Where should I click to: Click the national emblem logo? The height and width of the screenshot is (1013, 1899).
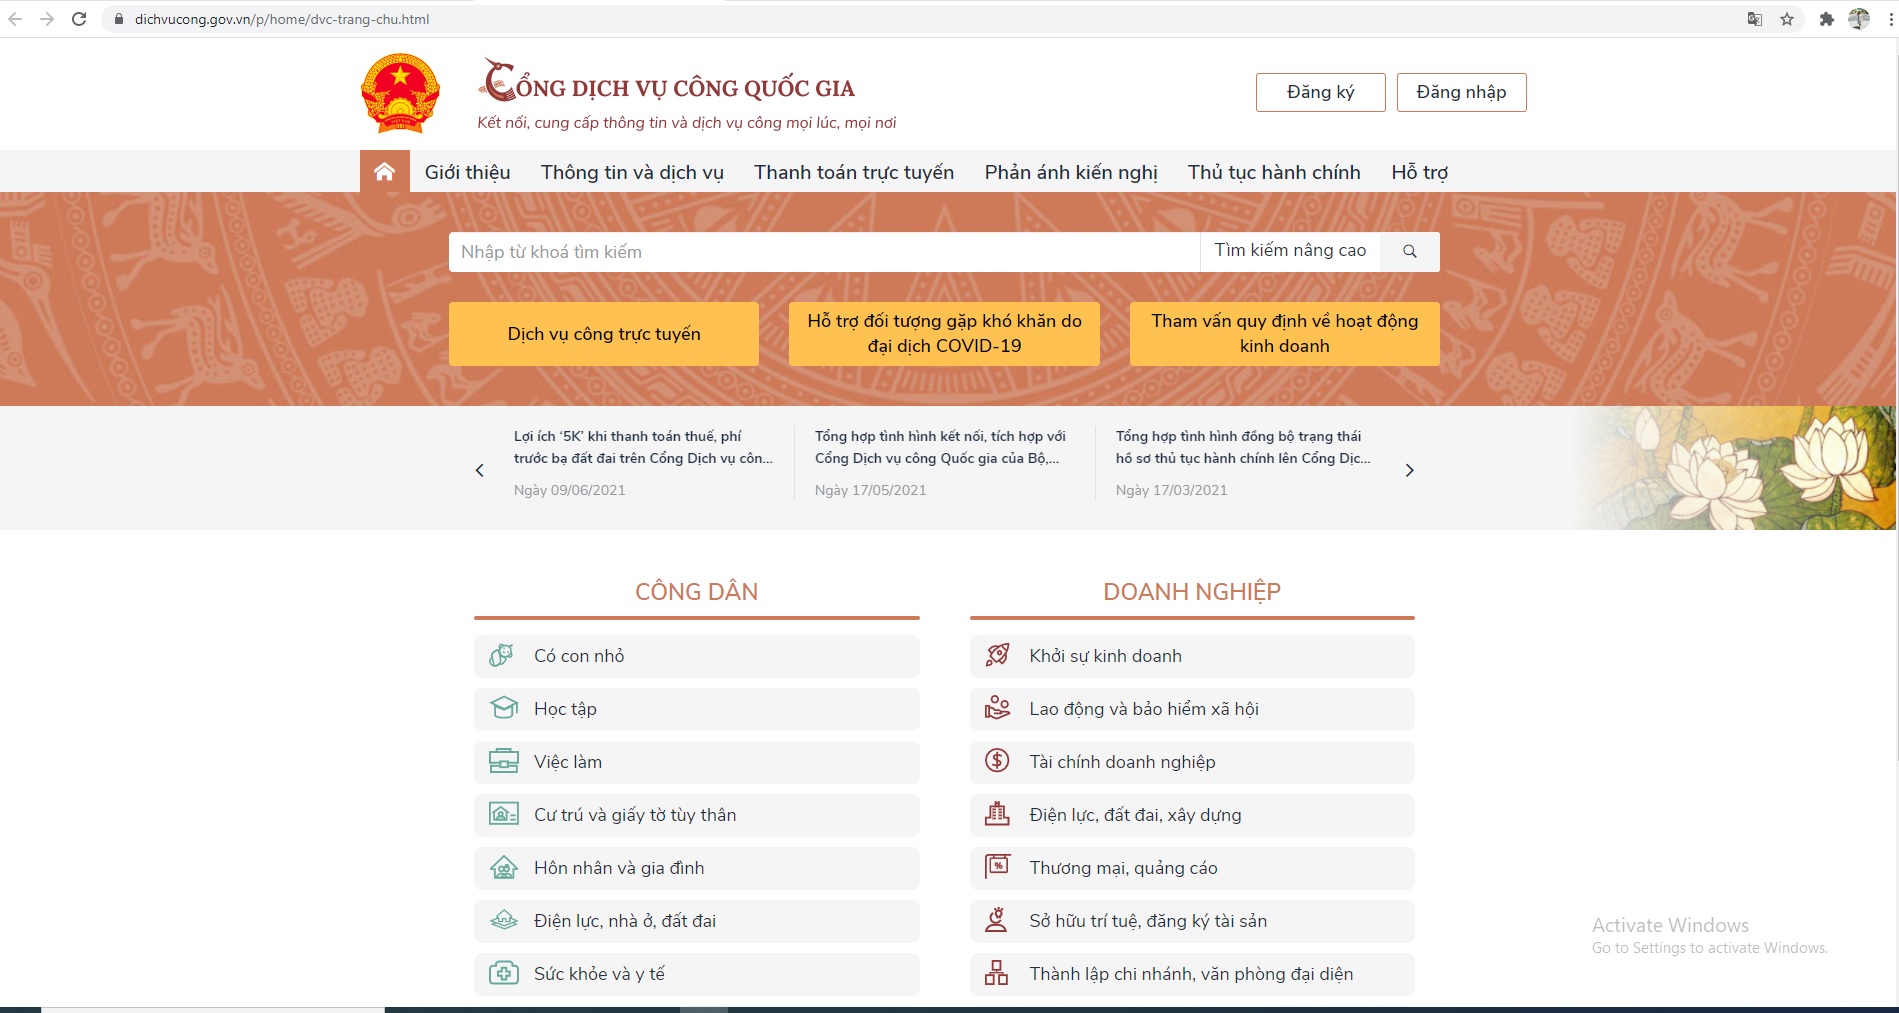400,94
